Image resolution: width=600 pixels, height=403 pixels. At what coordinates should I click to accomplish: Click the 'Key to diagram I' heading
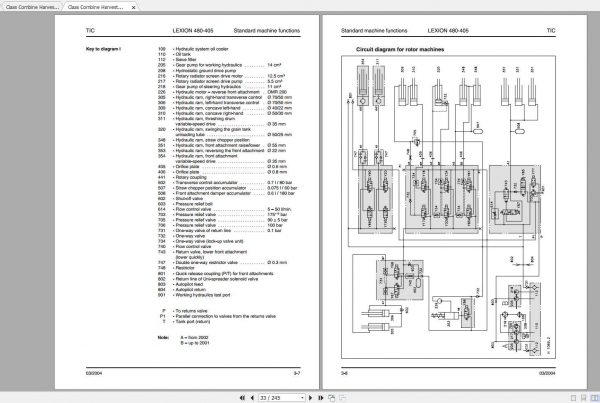coord(103,49)
